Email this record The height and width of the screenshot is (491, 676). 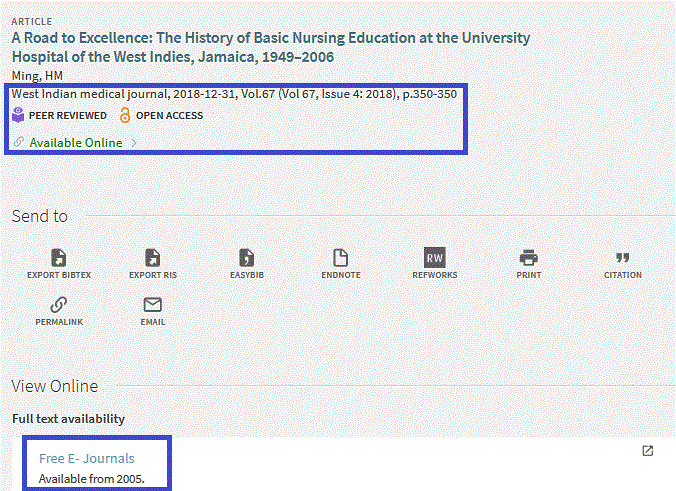pyautogui.click(x=153, y=311)
